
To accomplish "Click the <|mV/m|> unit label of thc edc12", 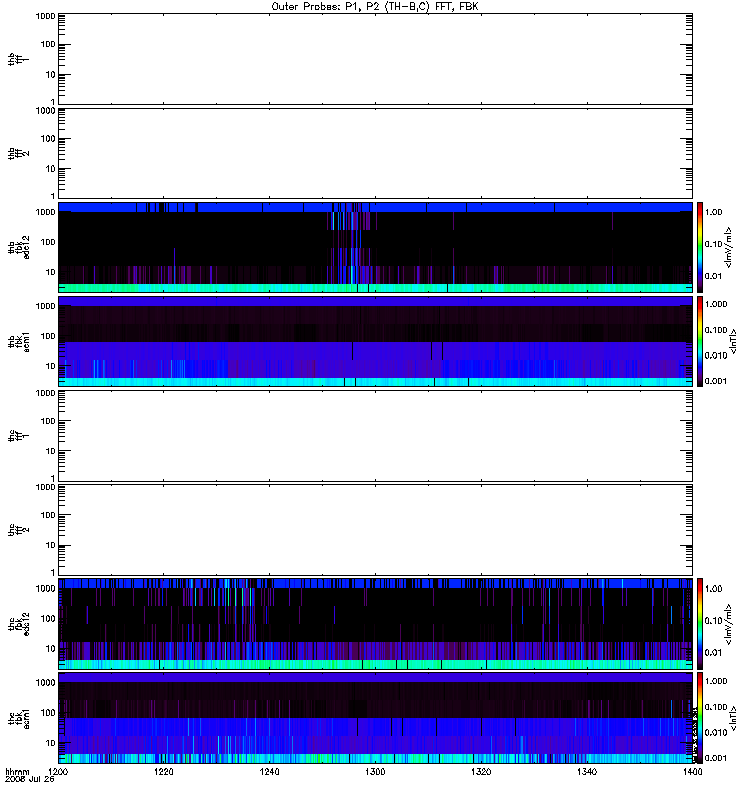I will pos(729,624).
